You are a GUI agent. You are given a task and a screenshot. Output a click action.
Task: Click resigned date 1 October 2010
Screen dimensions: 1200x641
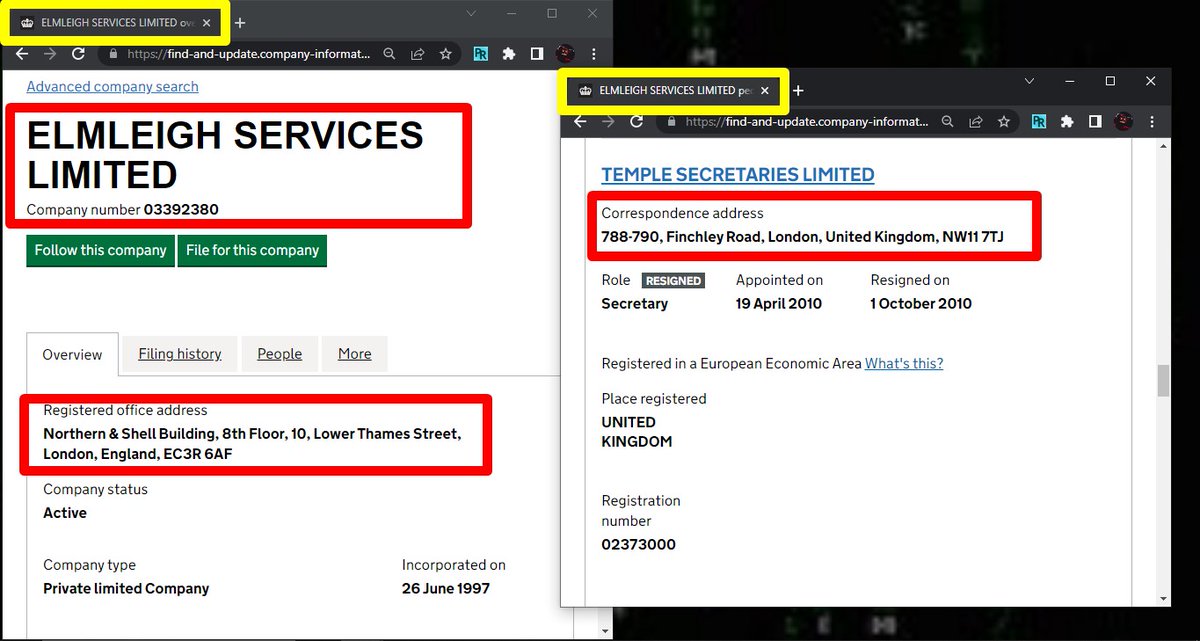pyautogui.click(x=921, y=303)
